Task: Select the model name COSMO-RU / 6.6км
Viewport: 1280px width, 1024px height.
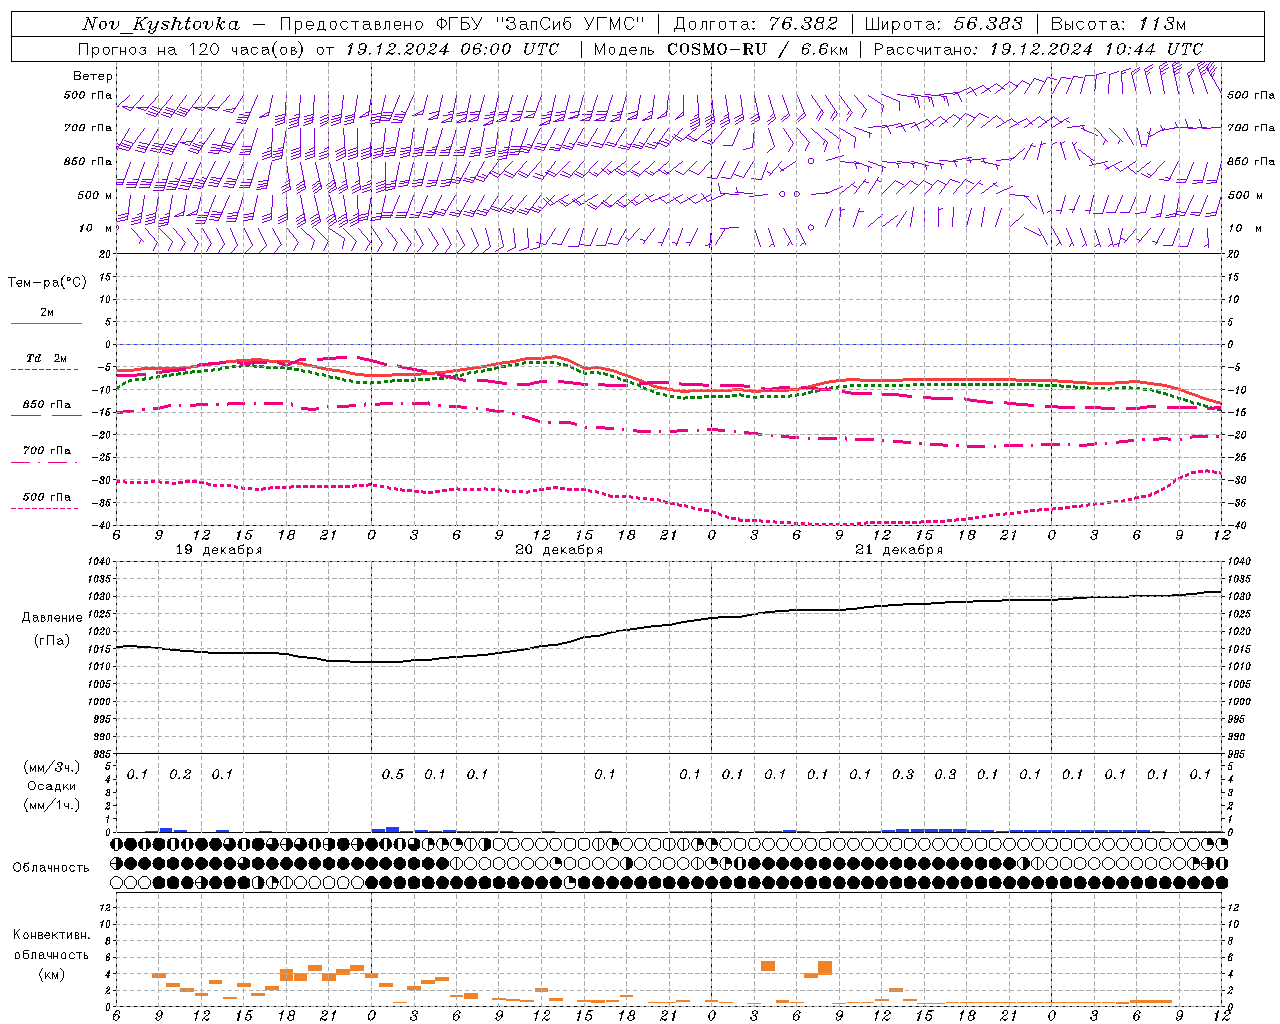Action: tap(756, 49)
